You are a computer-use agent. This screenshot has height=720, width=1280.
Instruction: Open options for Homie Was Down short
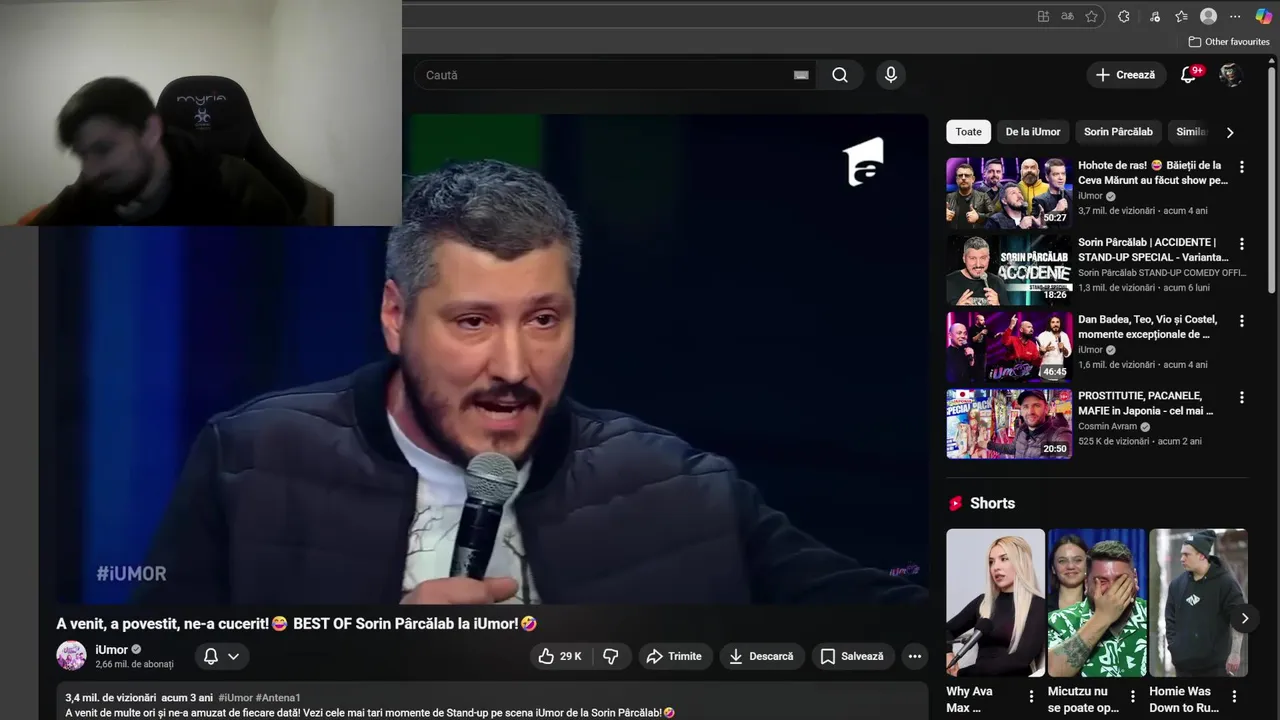point(1234,696)
